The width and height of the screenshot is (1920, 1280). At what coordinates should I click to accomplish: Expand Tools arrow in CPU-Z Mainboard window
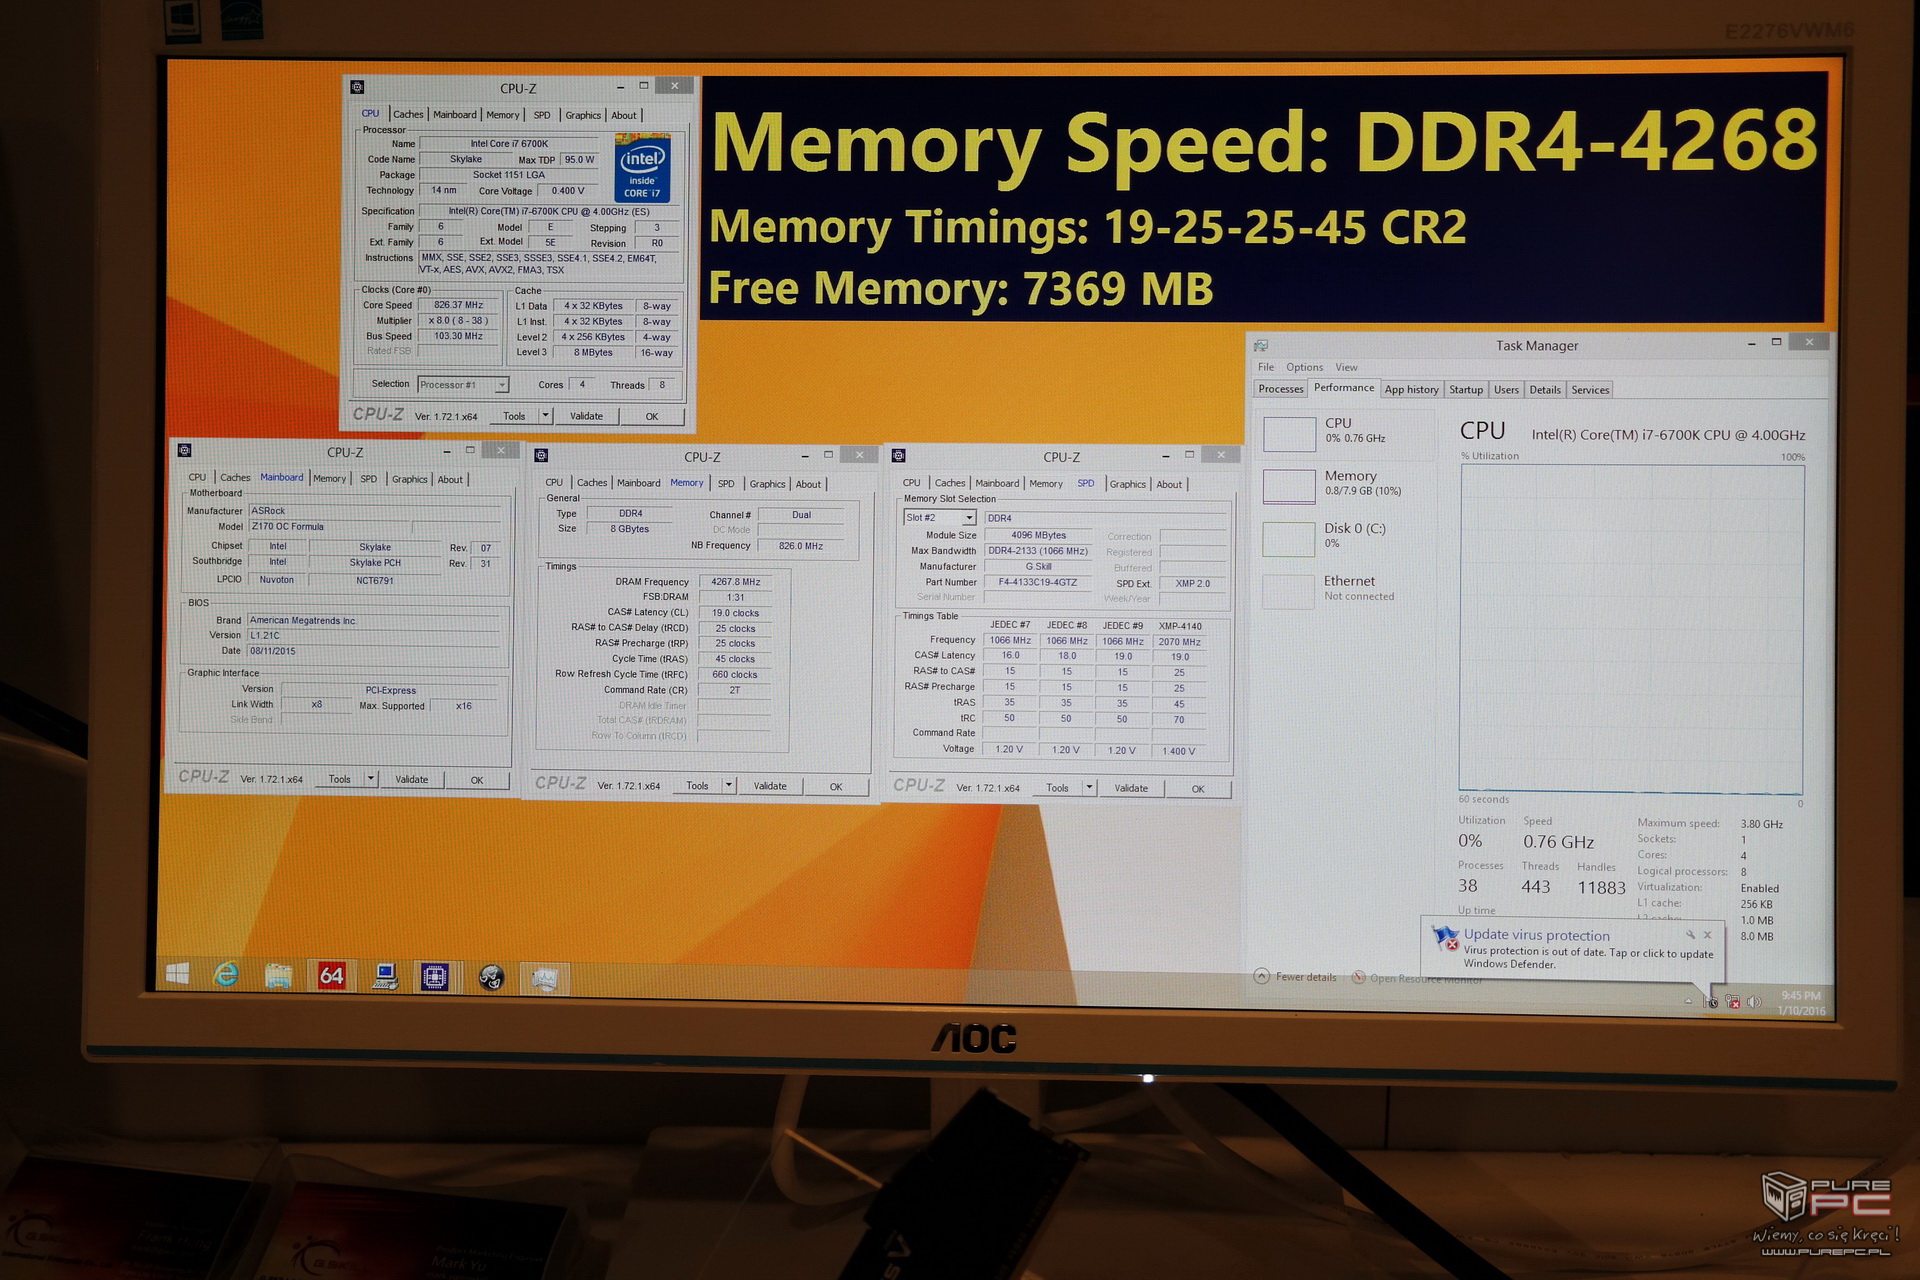pyautogui.click(x=371, y=778)
